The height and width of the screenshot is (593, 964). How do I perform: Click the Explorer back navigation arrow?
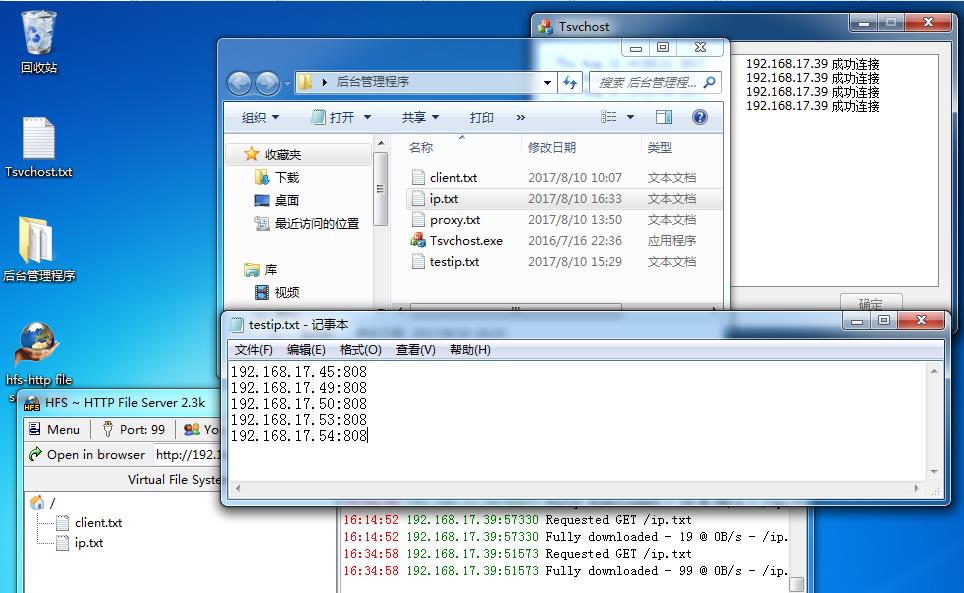[239, 82]
